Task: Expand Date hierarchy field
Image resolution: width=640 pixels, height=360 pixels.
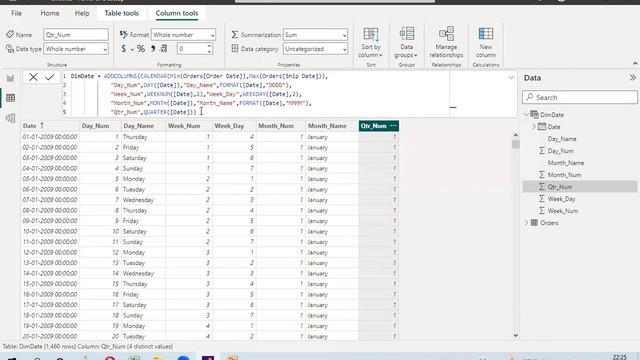Action: (x=533, y=127)
